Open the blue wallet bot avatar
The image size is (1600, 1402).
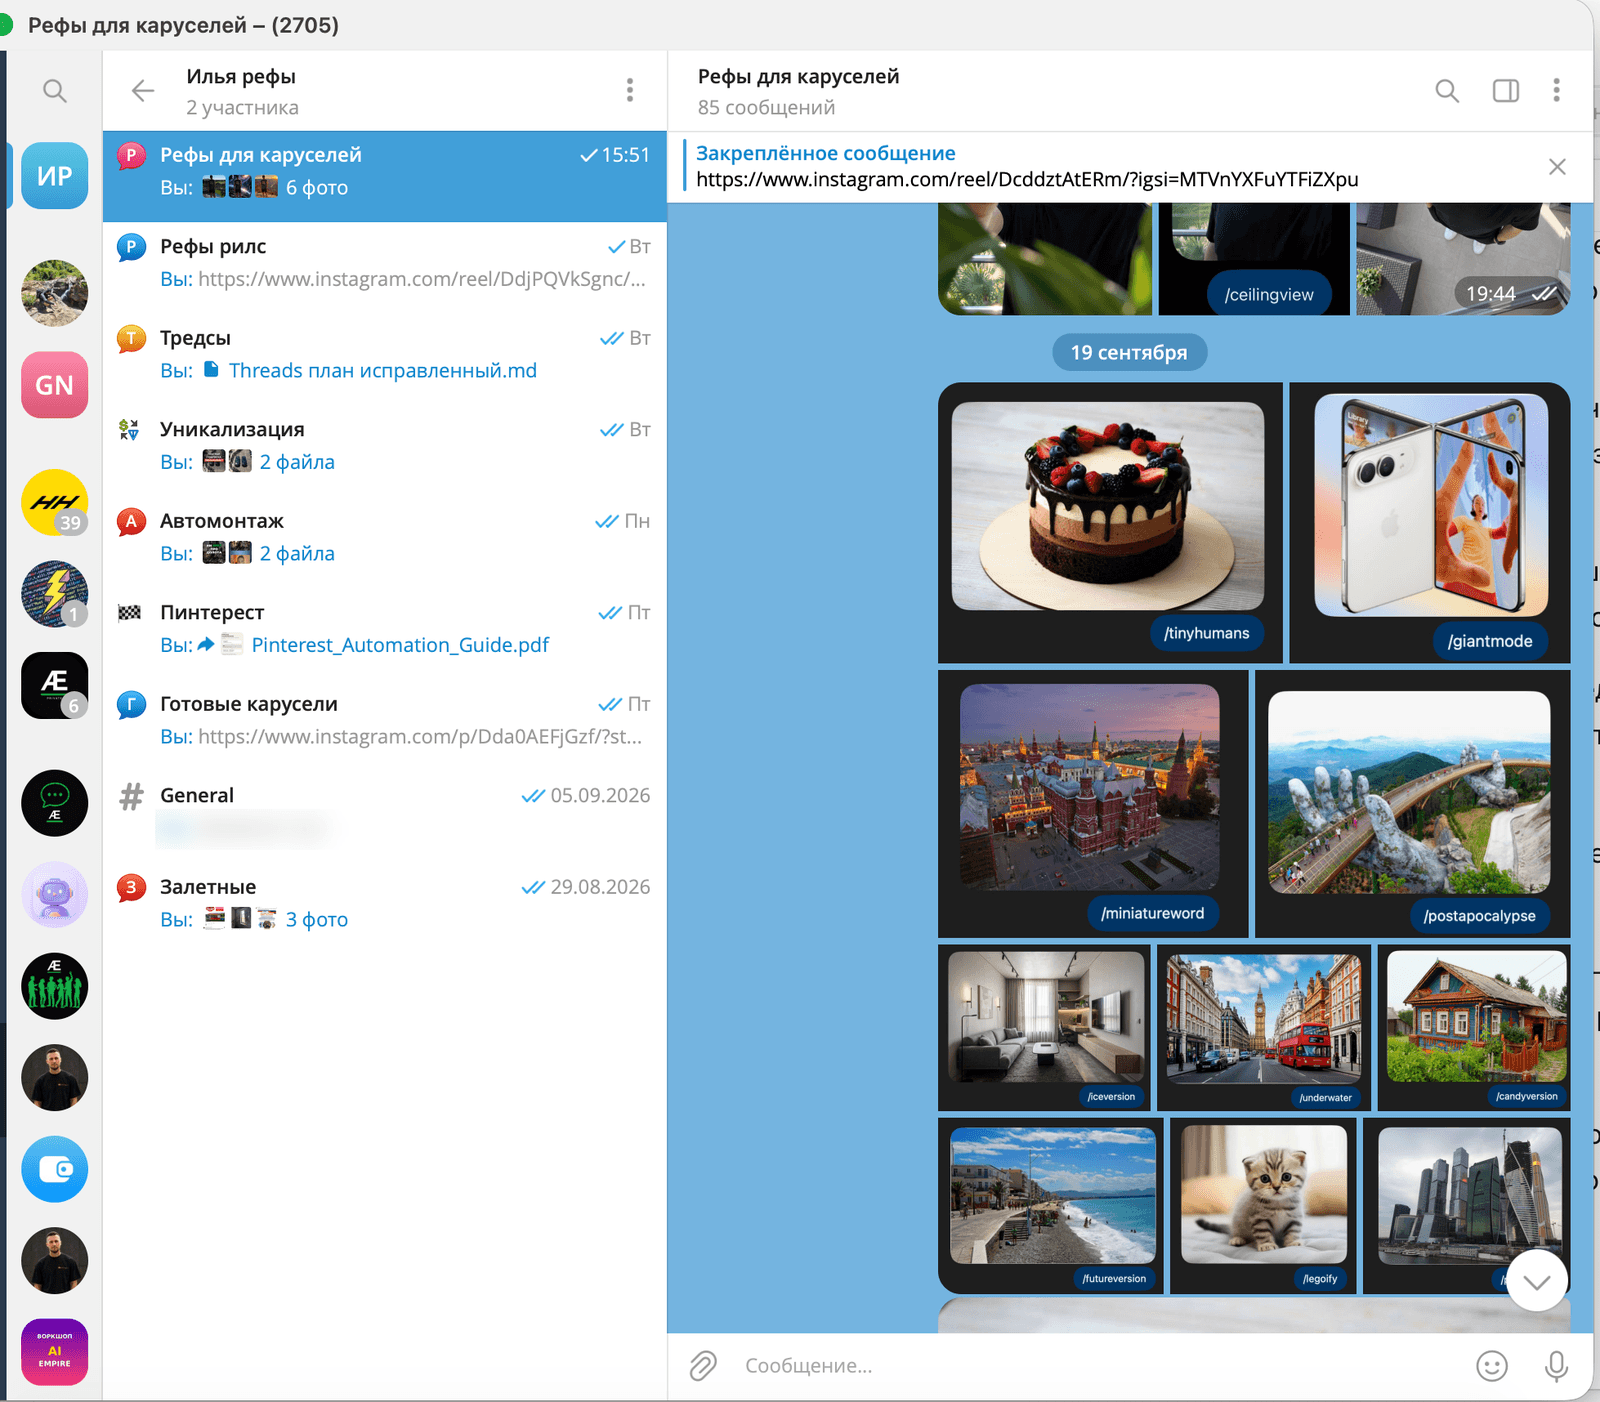55,1169
